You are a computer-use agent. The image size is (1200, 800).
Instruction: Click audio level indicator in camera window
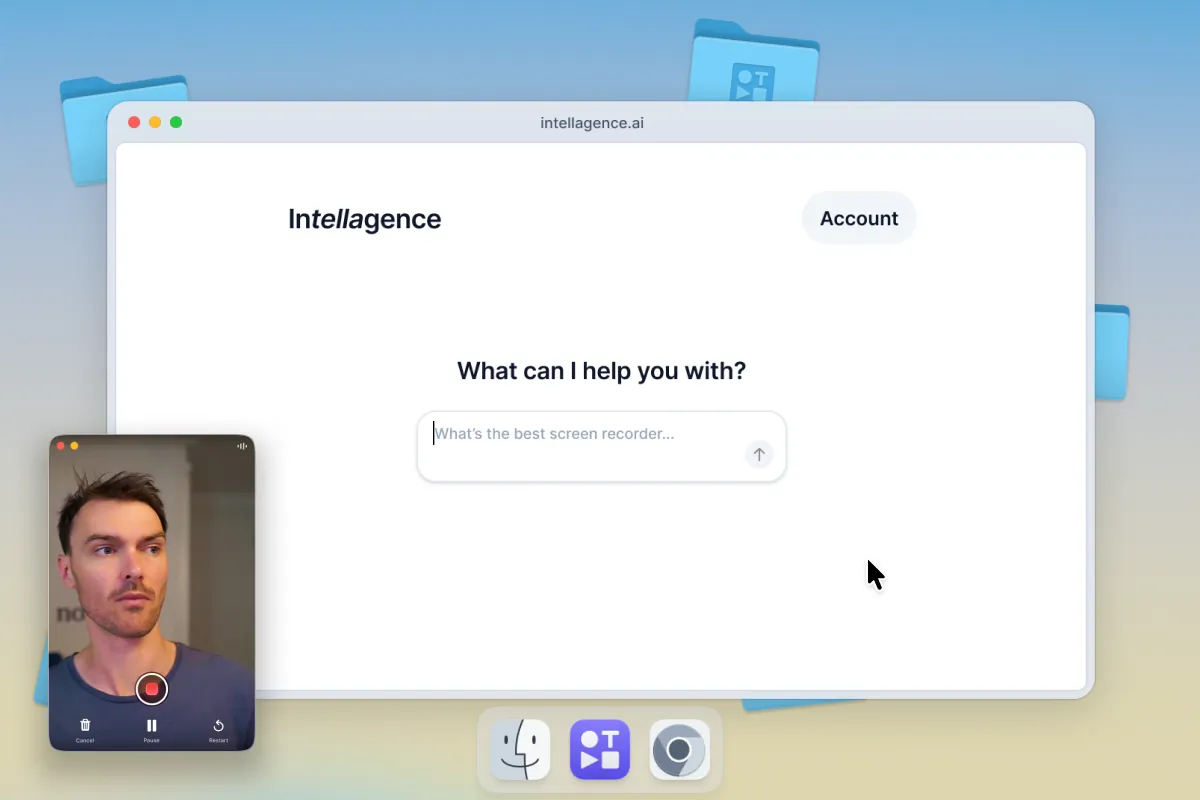click(x=242, y=446)
